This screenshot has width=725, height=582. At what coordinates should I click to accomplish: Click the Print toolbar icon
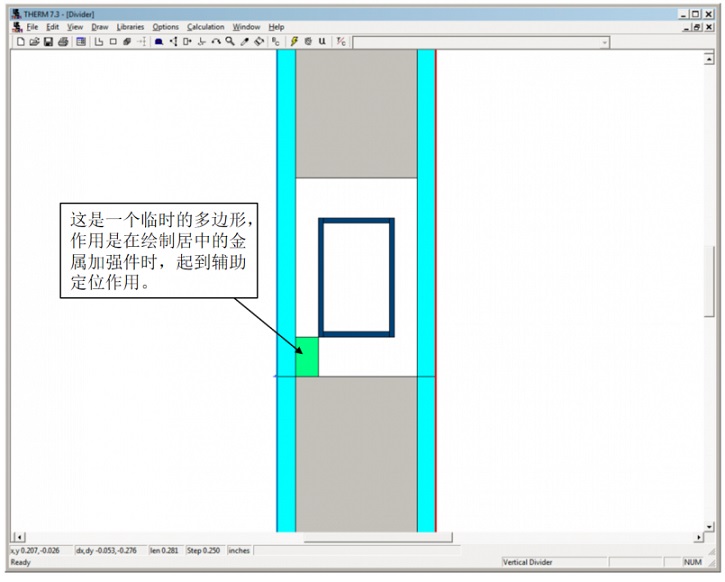tap(62, 42)
